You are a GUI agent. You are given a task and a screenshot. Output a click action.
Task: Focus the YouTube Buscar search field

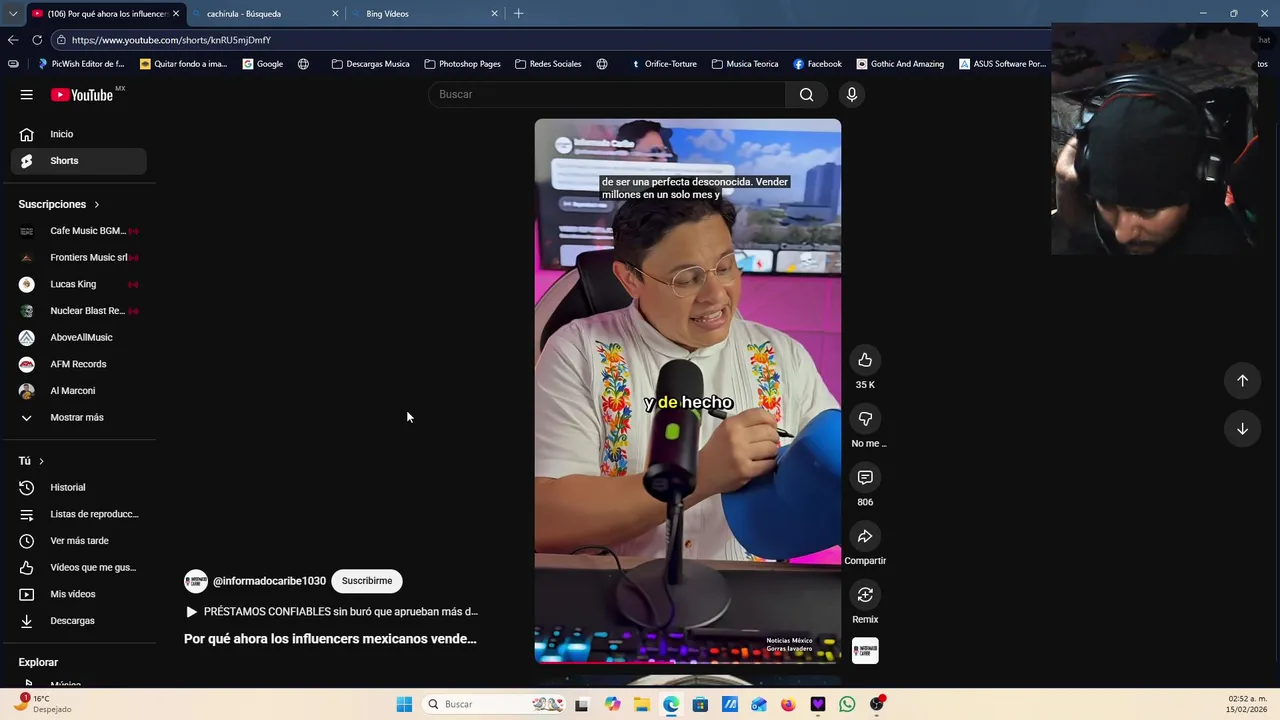click(x=607, y=94)
